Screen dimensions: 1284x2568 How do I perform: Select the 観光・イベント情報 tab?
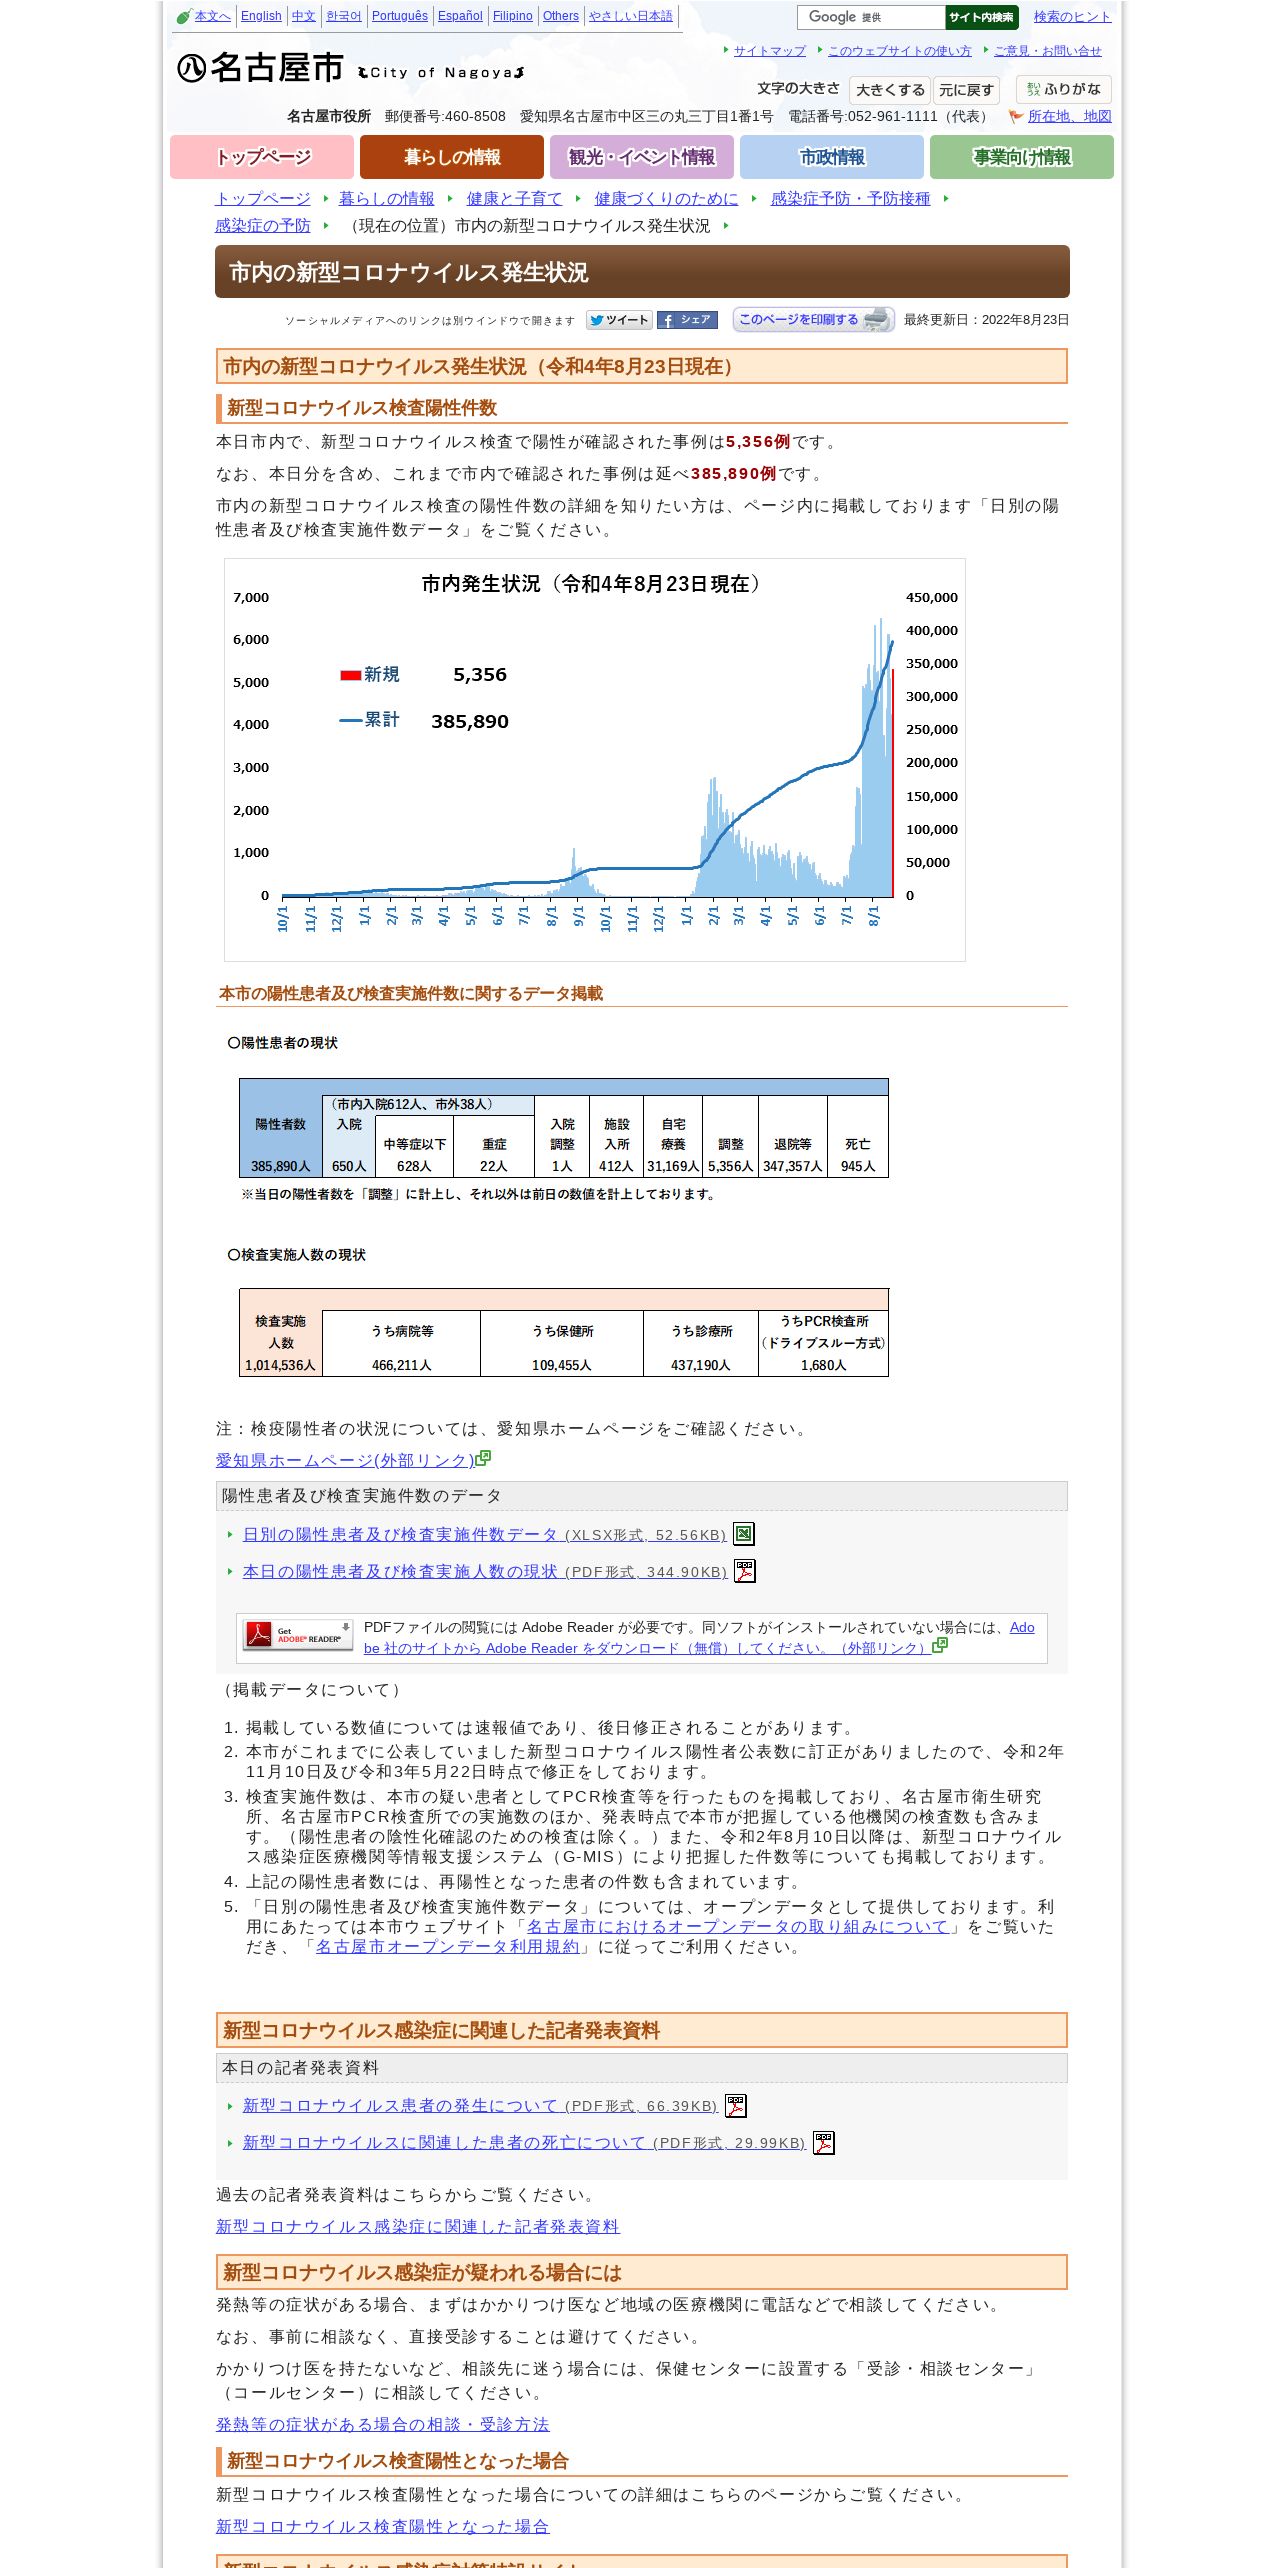[642, 157]
